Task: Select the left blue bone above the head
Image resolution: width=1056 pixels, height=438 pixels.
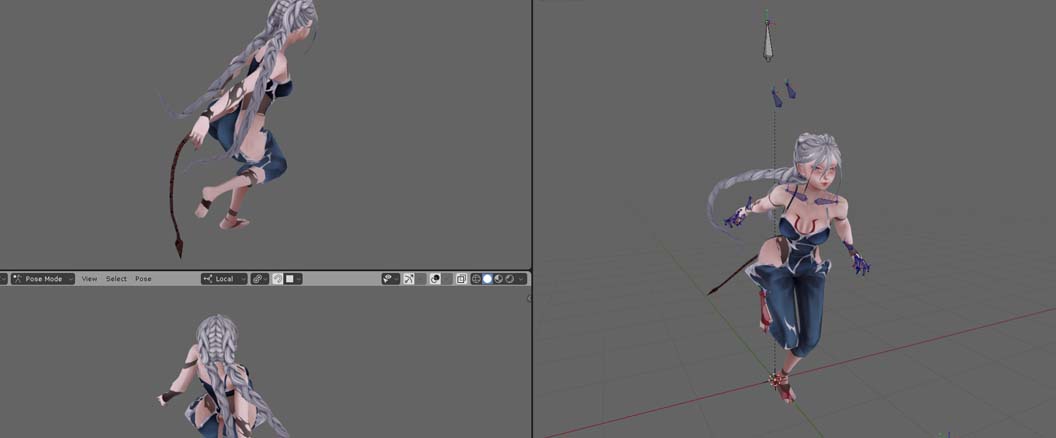Action: point(777,98)
